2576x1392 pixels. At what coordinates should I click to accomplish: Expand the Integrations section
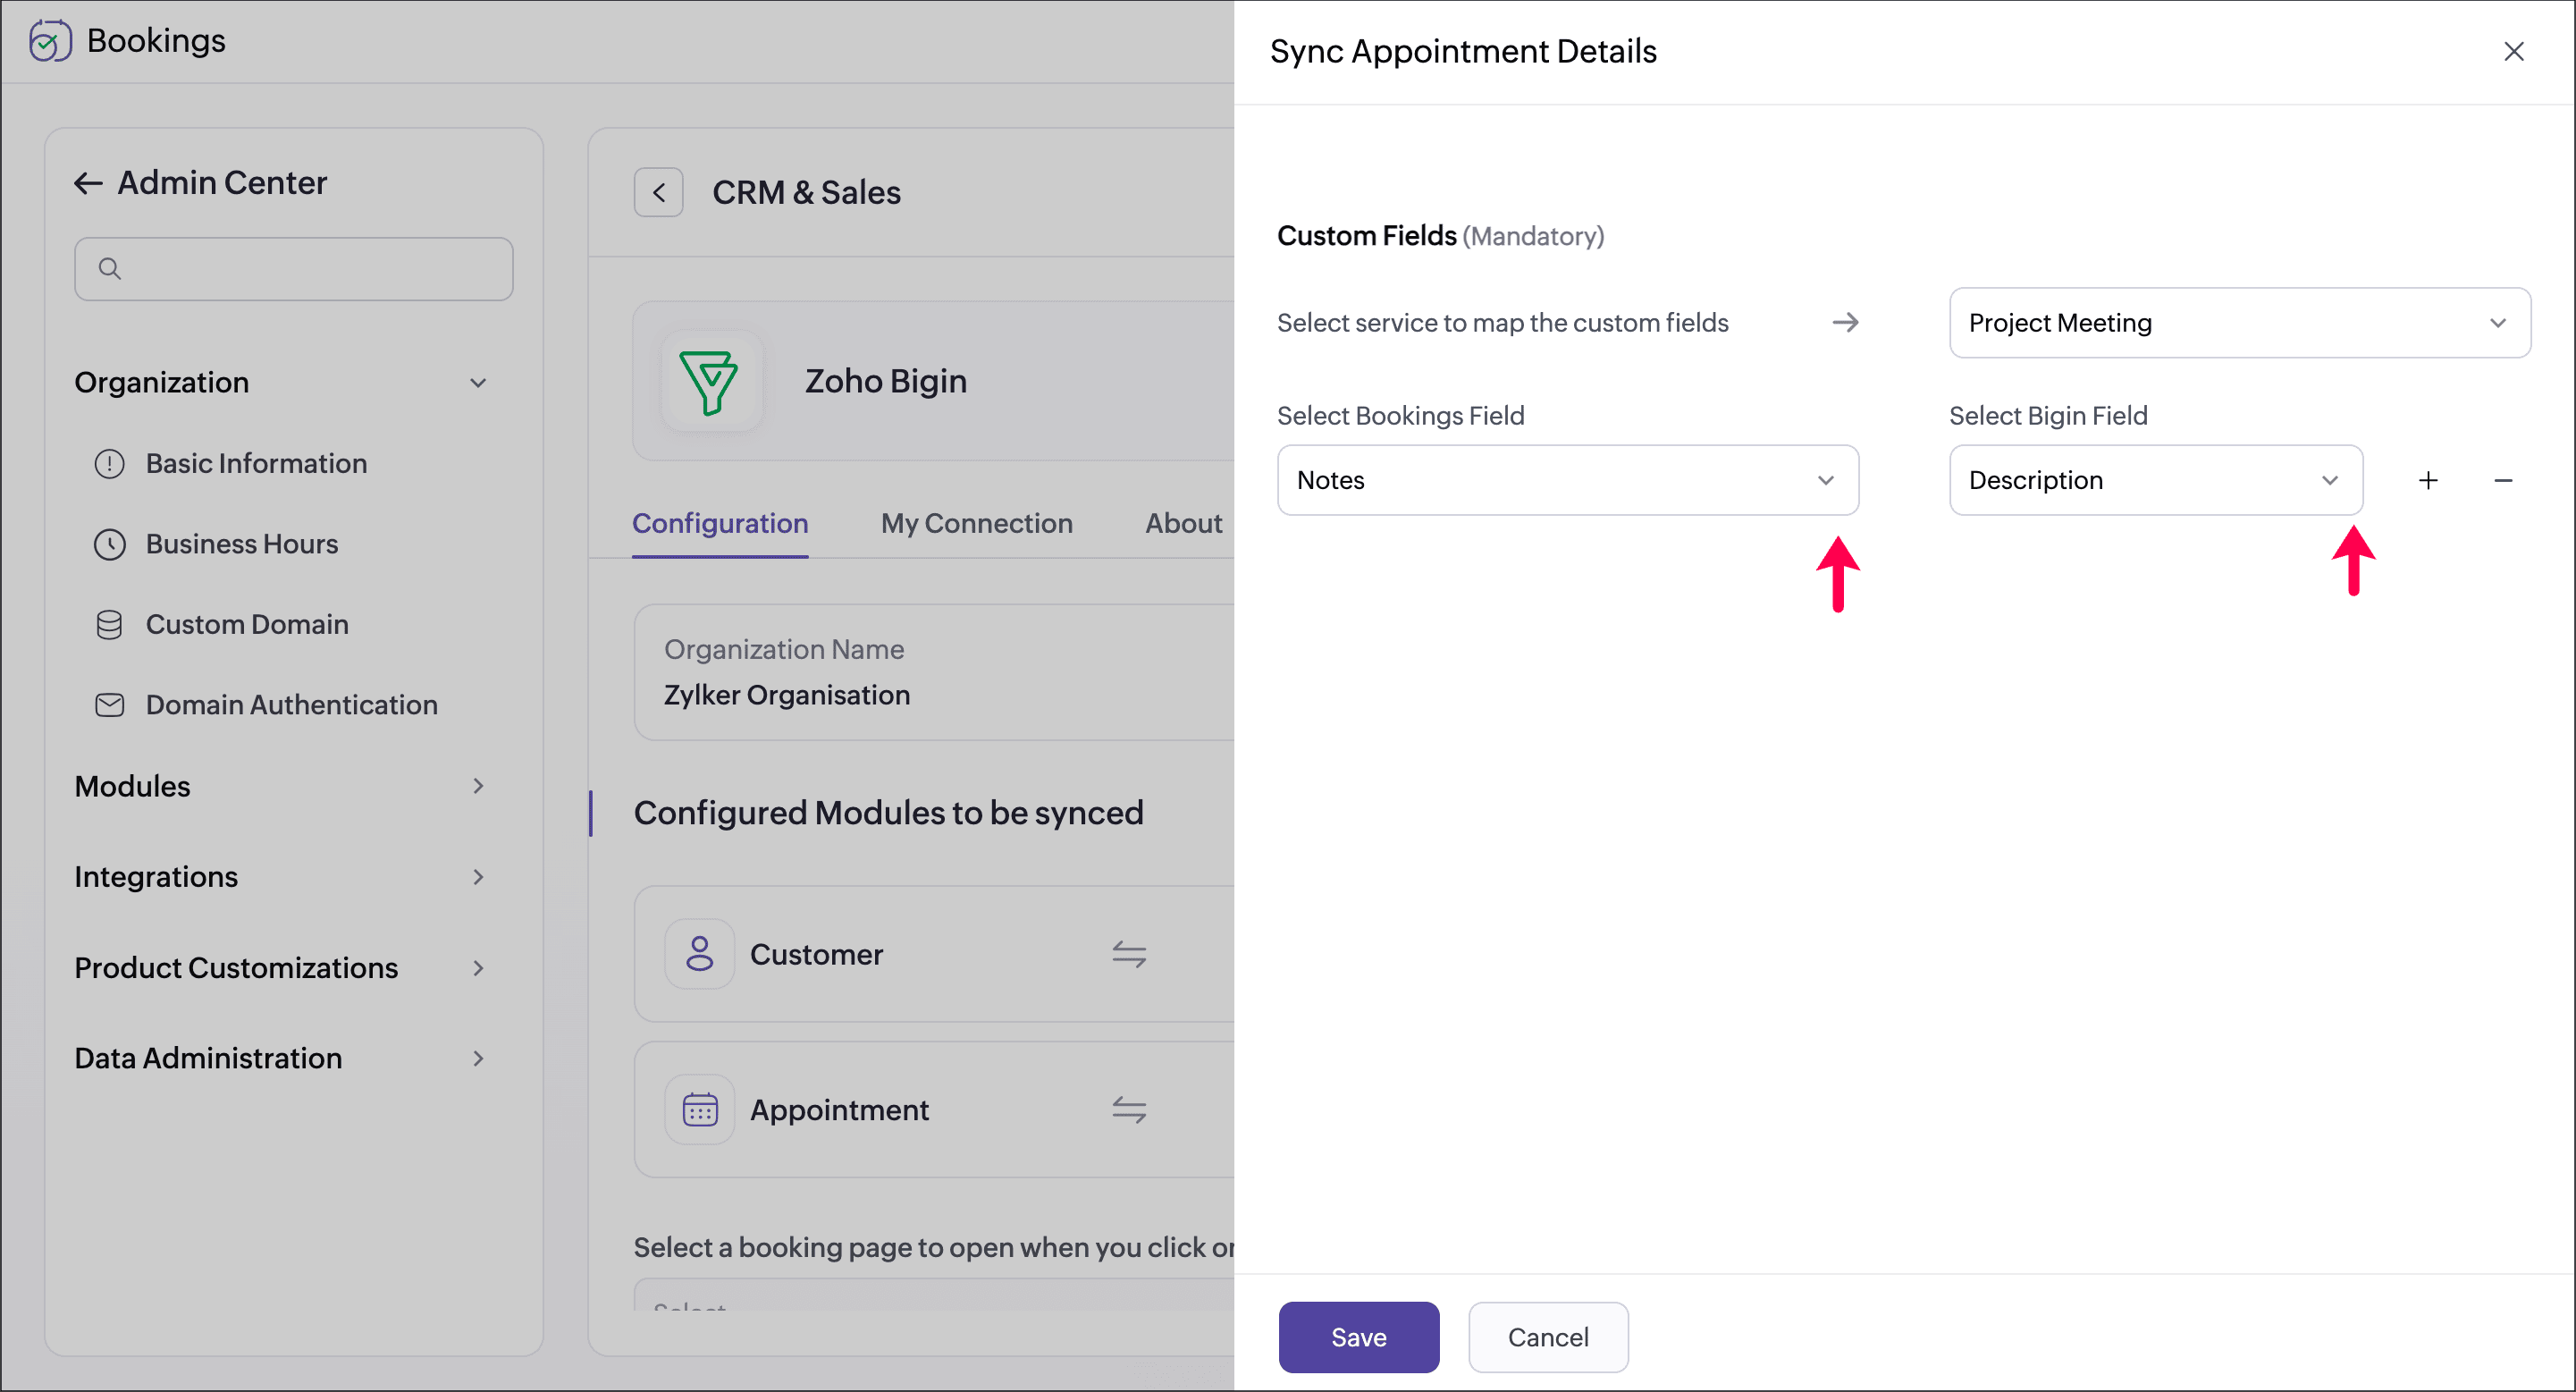[x=478, y=877]
